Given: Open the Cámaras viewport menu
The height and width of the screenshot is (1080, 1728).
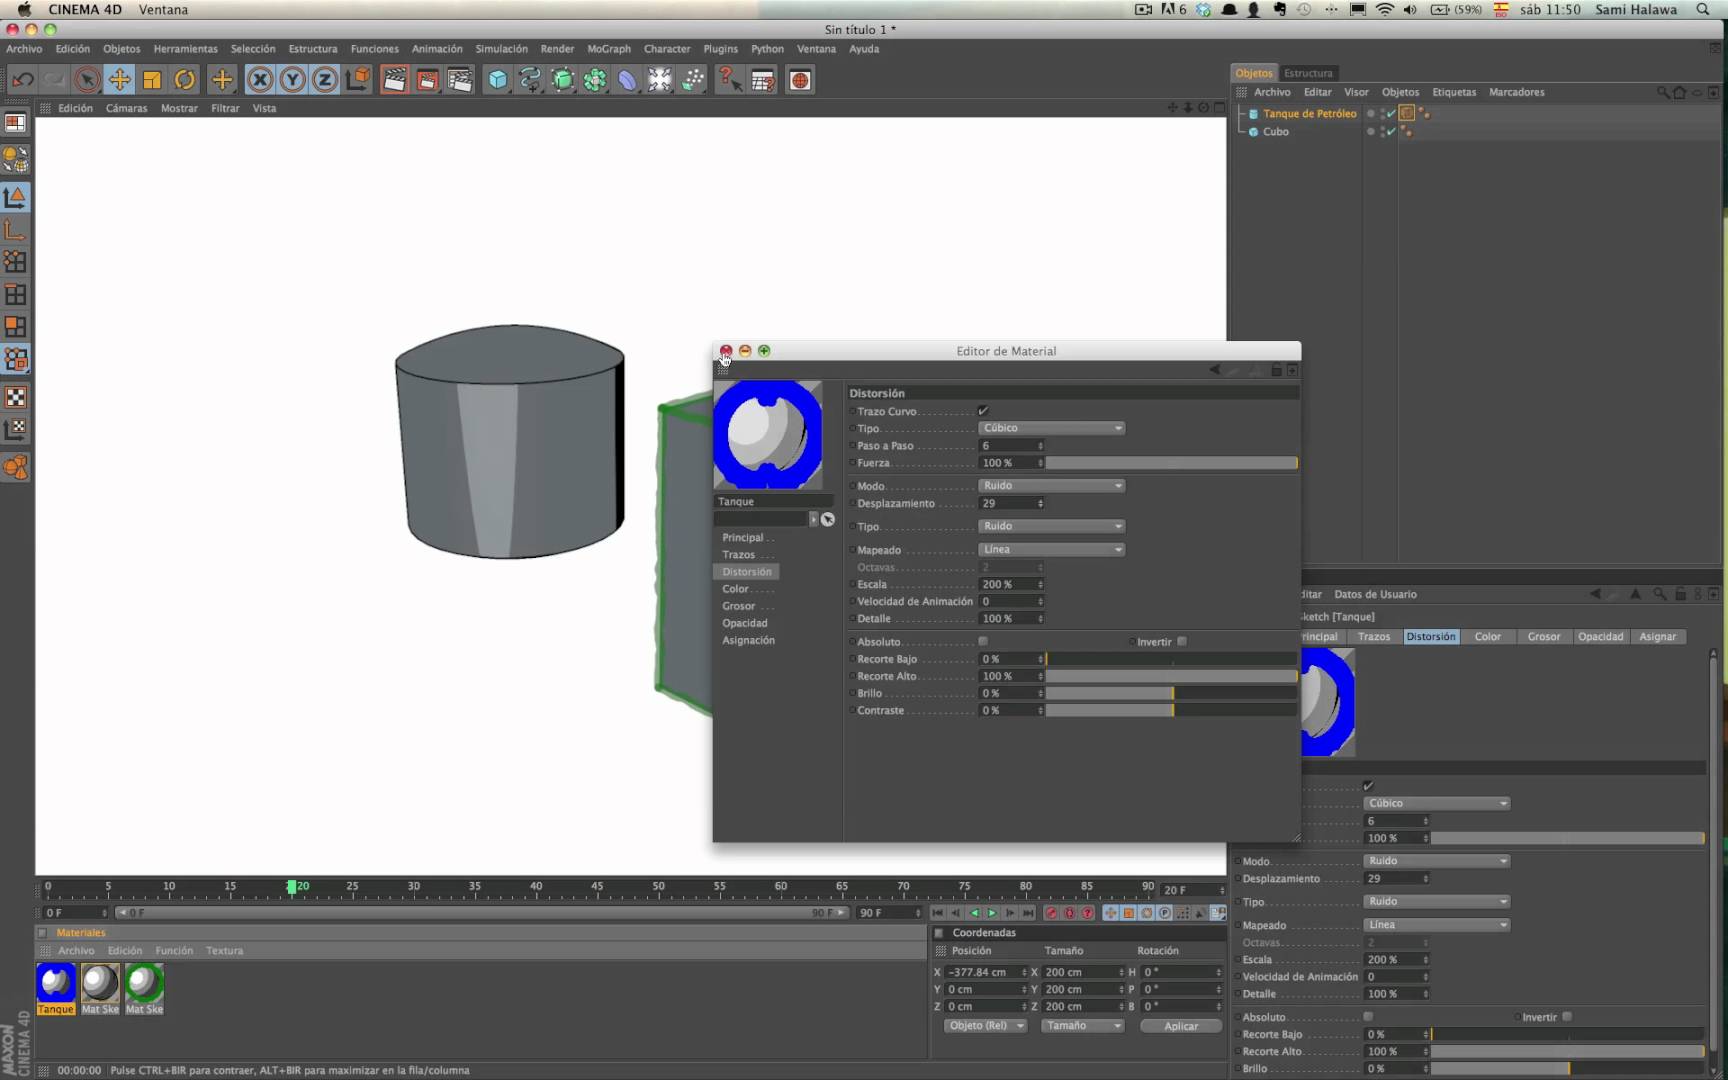Looking at the screenshot, I should click(x=126, y=108).
